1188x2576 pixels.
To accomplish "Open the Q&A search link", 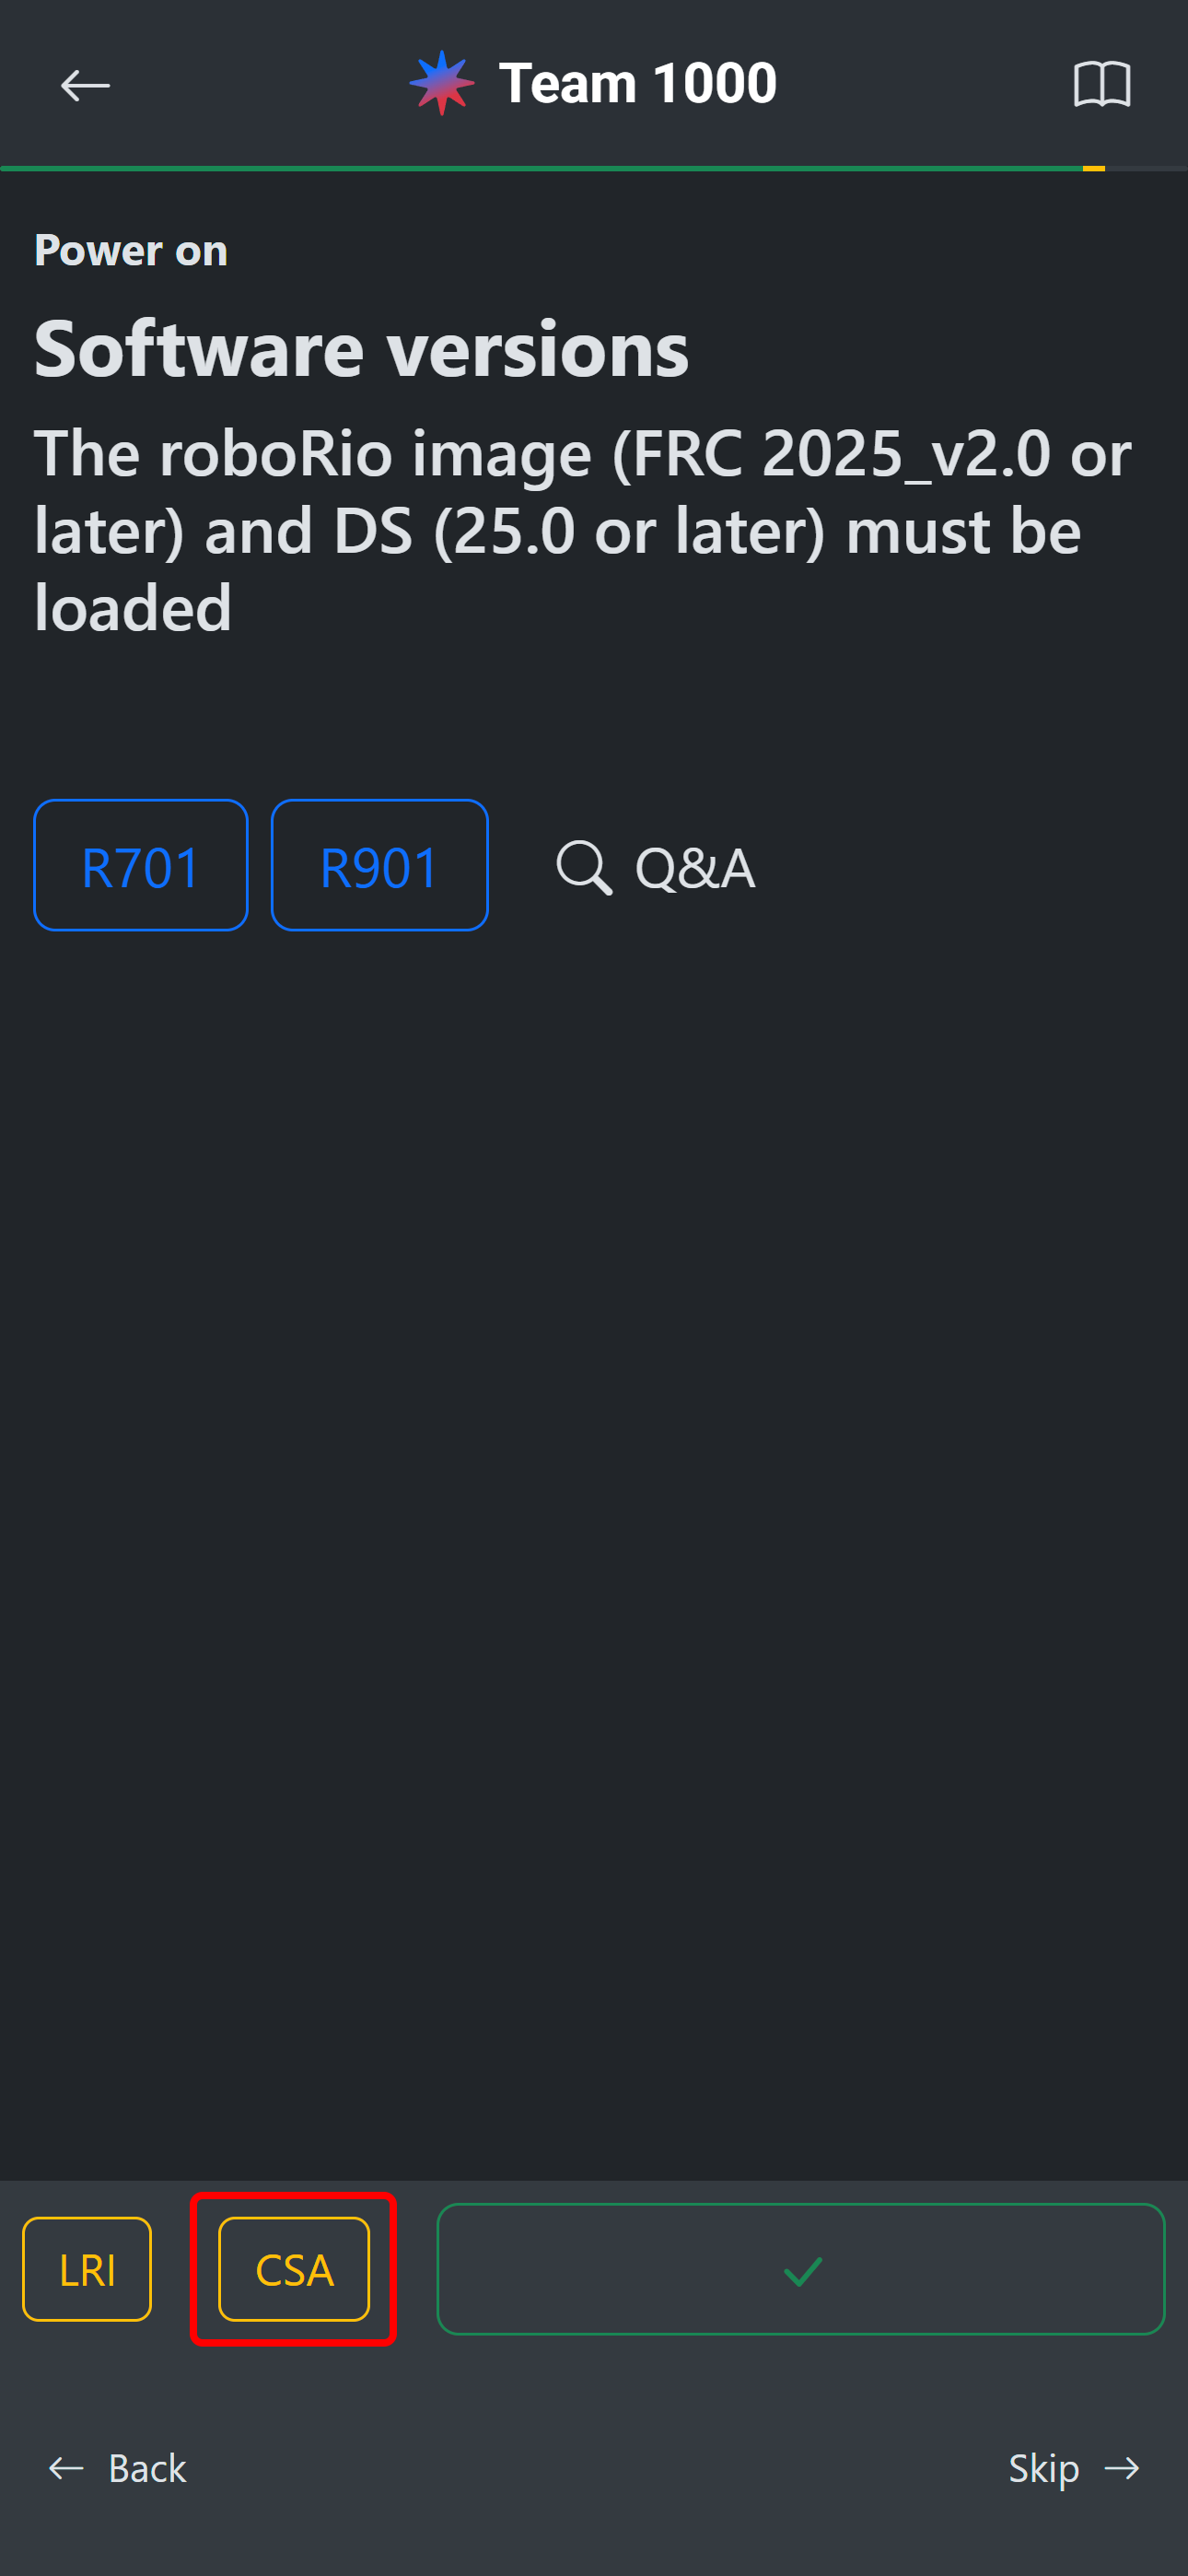I will pos(694,867).
